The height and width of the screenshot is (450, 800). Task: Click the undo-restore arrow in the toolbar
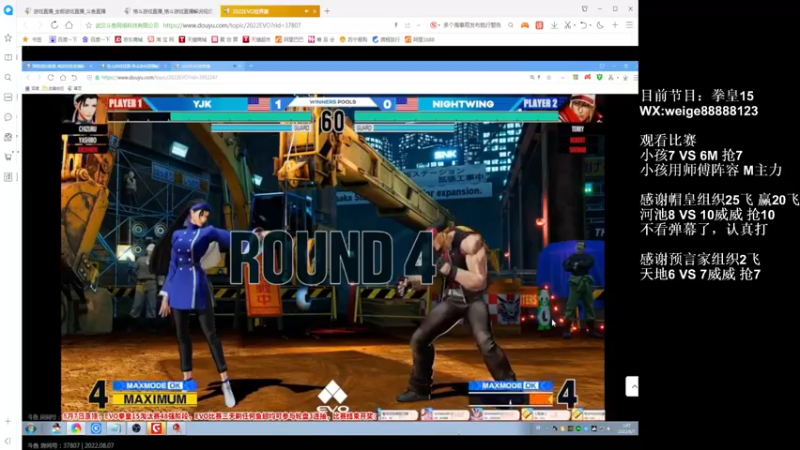click(583, 25)
